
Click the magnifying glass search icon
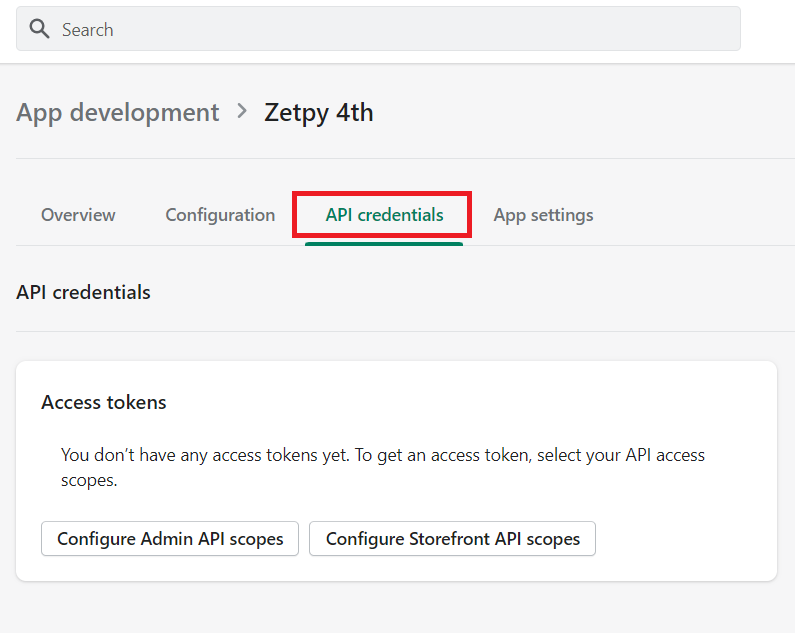coord(39,29)
